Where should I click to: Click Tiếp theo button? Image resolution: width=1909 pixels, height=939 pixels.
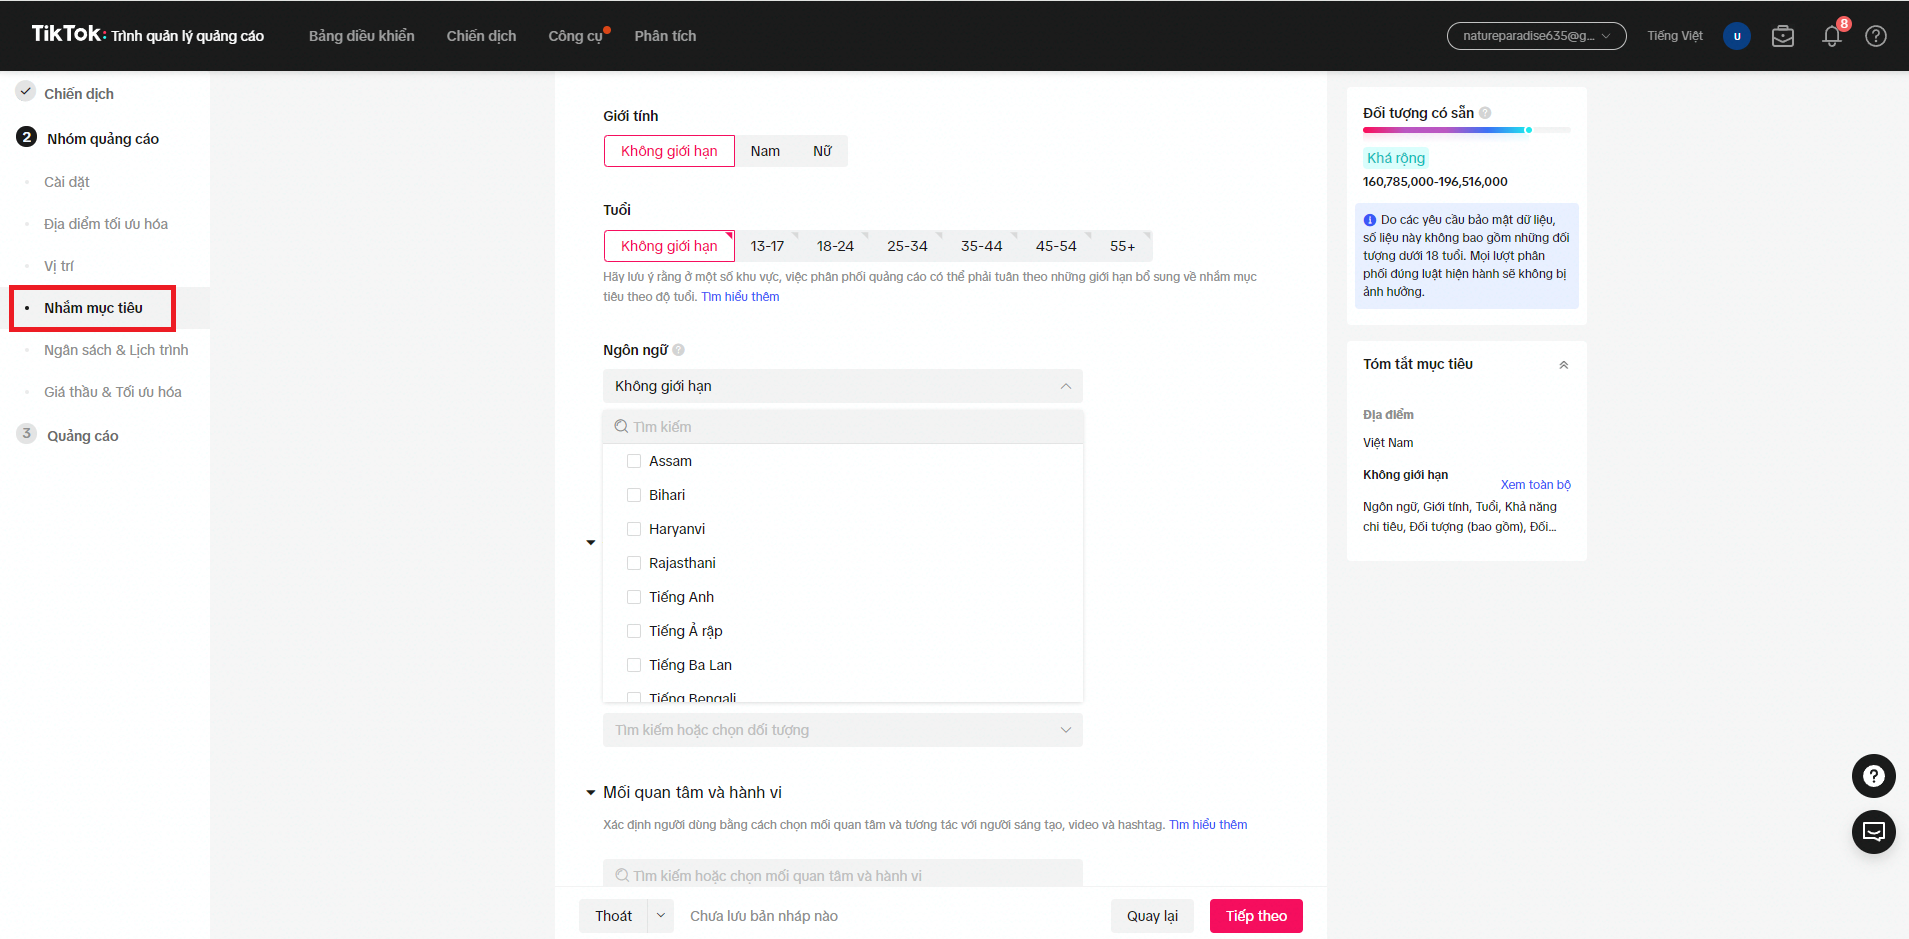click(1256, 916)
